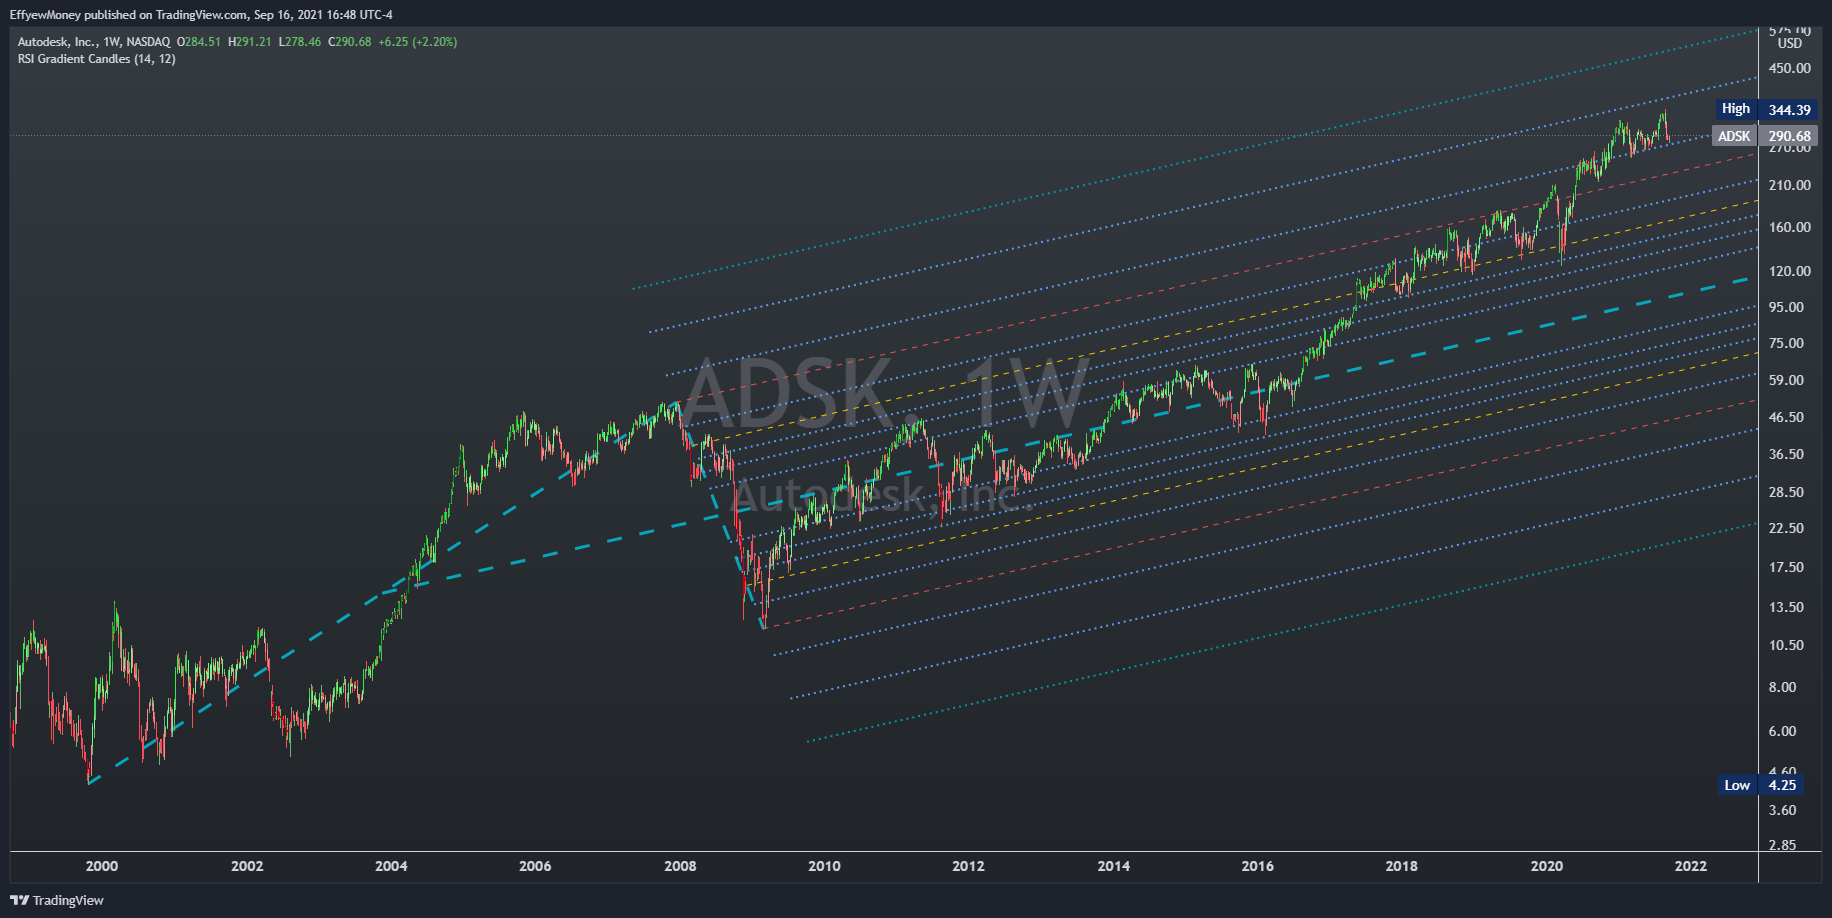Click the 28.50 price axis label
Screen dimensions: 1832x918
tap(1786, 492)
